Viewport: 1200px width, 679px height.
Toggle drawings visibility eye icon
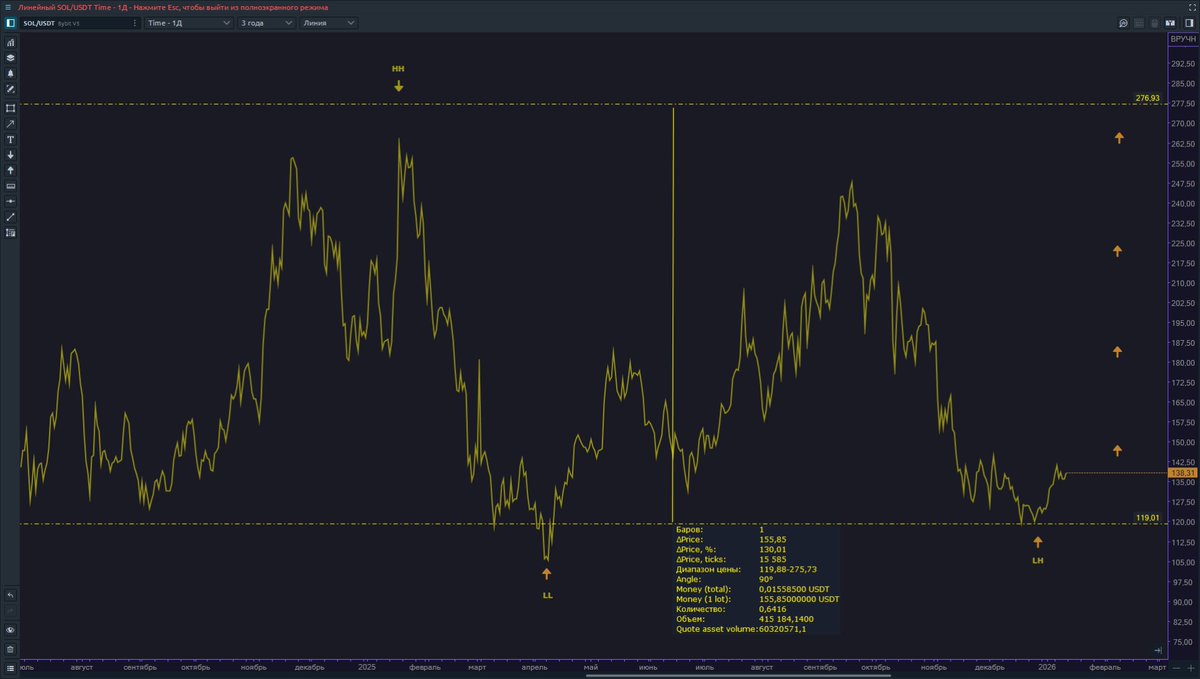pyautogui.click(x=10, y=630)
